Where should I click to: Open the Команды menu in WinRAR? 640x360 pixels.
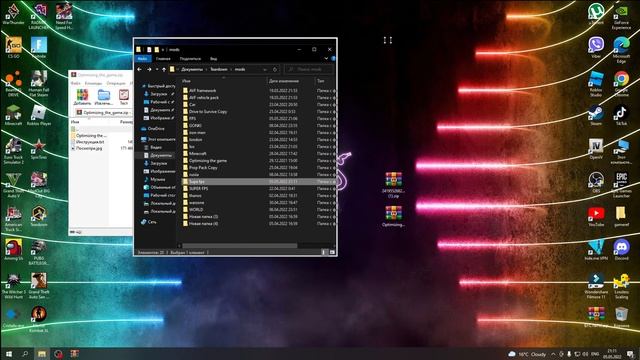tap(93, 83)
